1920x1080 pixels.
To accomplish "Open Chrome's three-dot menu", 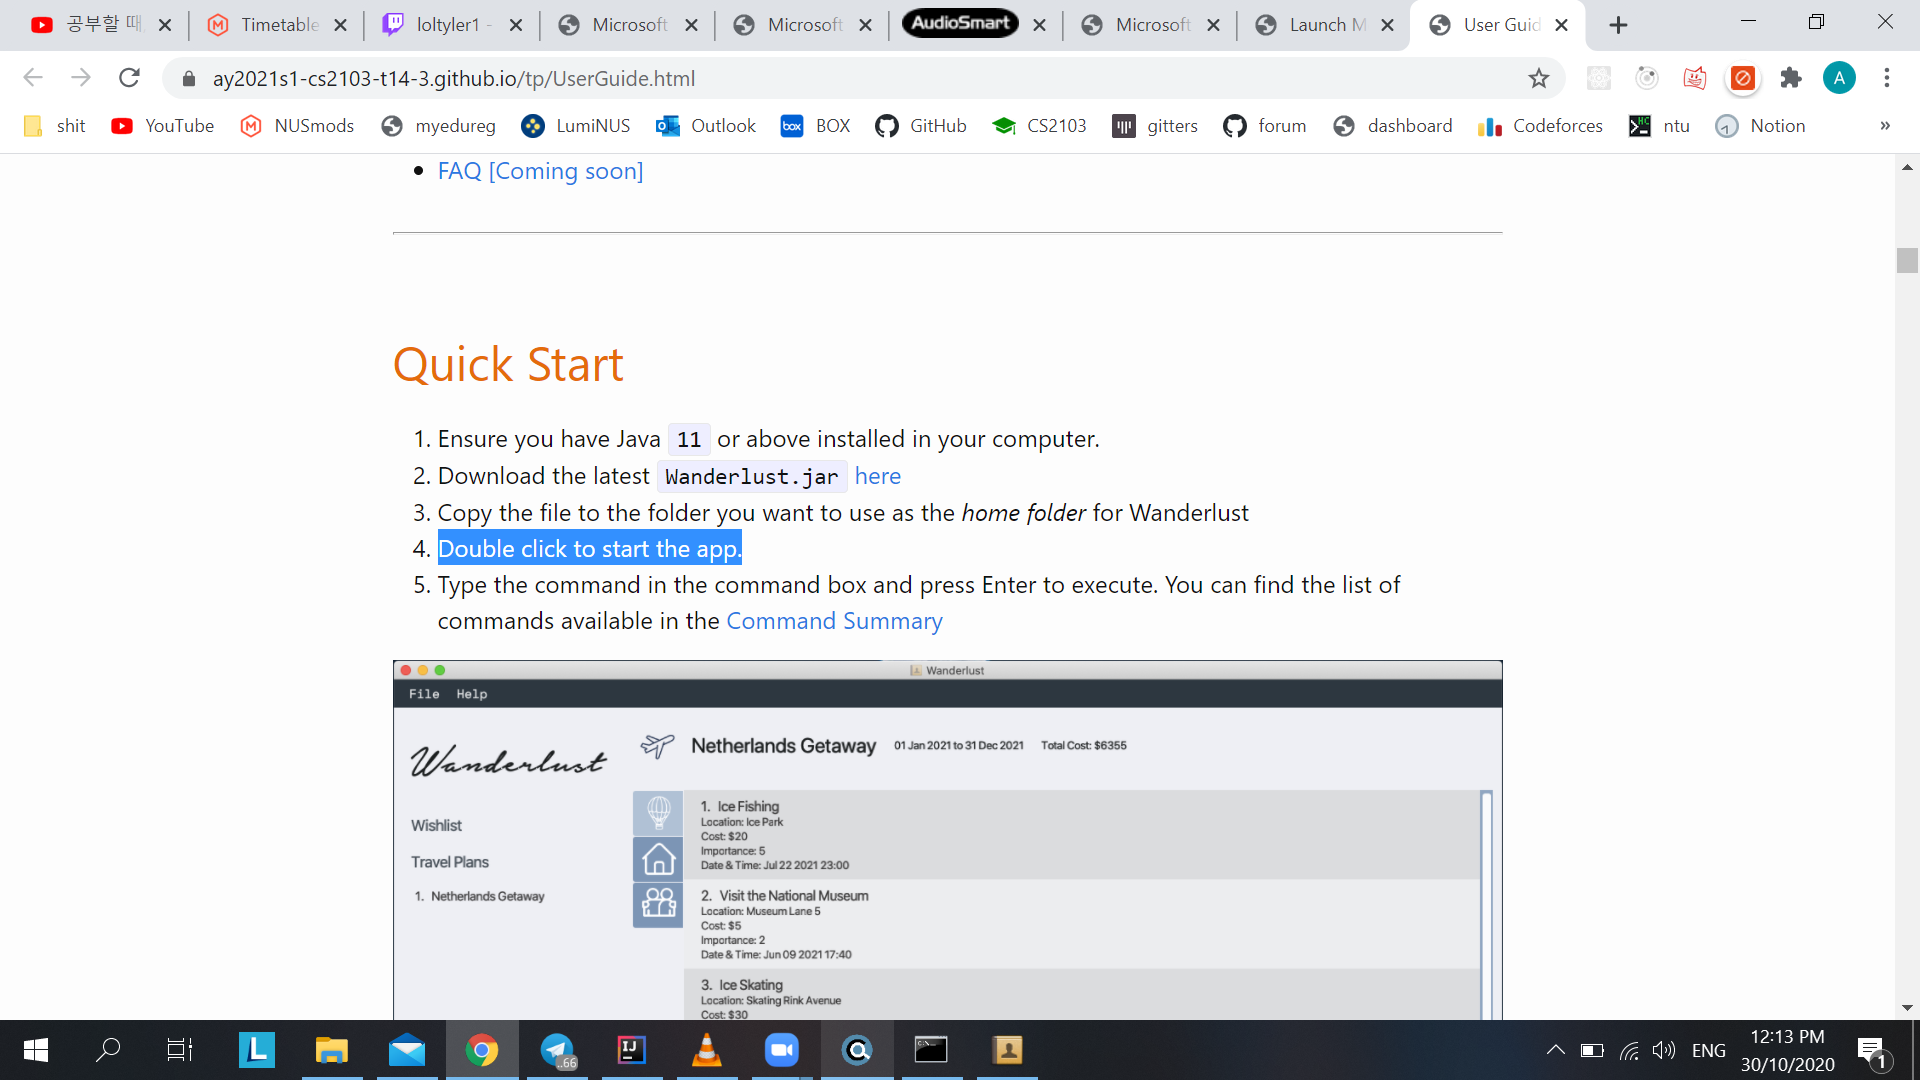I will pos(1886,78).
